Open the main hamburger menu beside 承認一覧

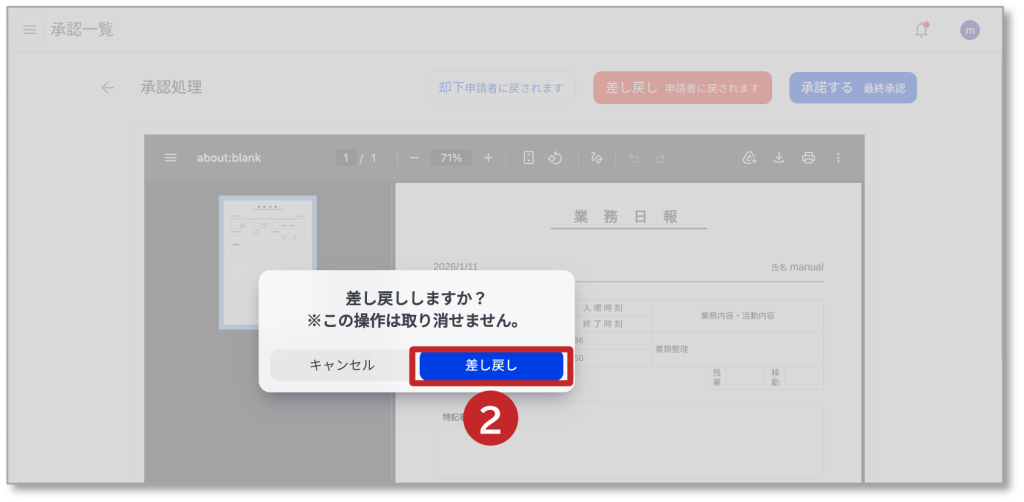coord(30,30)
